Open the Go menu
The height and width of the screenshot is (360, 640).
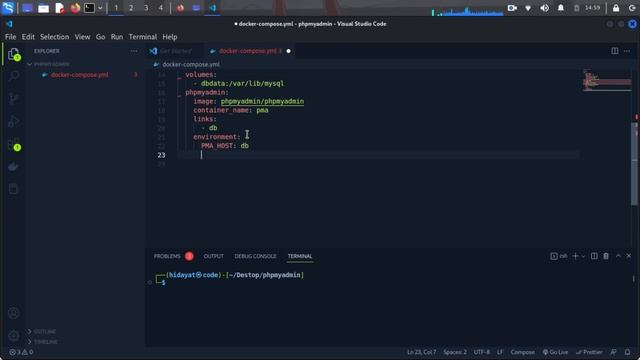click(100, 37)
